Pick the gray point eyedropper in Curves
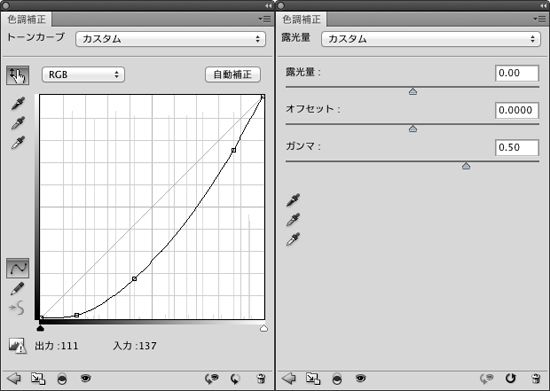This screenshot has width=550, height=391. [18, 123]
